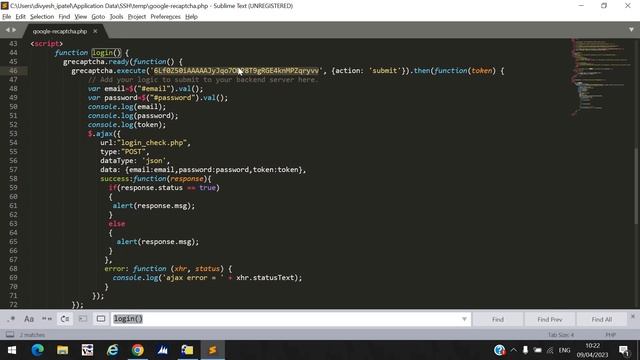Open the tab list dropdown arrow
This screenshot has width=640, height=360.
631,30
